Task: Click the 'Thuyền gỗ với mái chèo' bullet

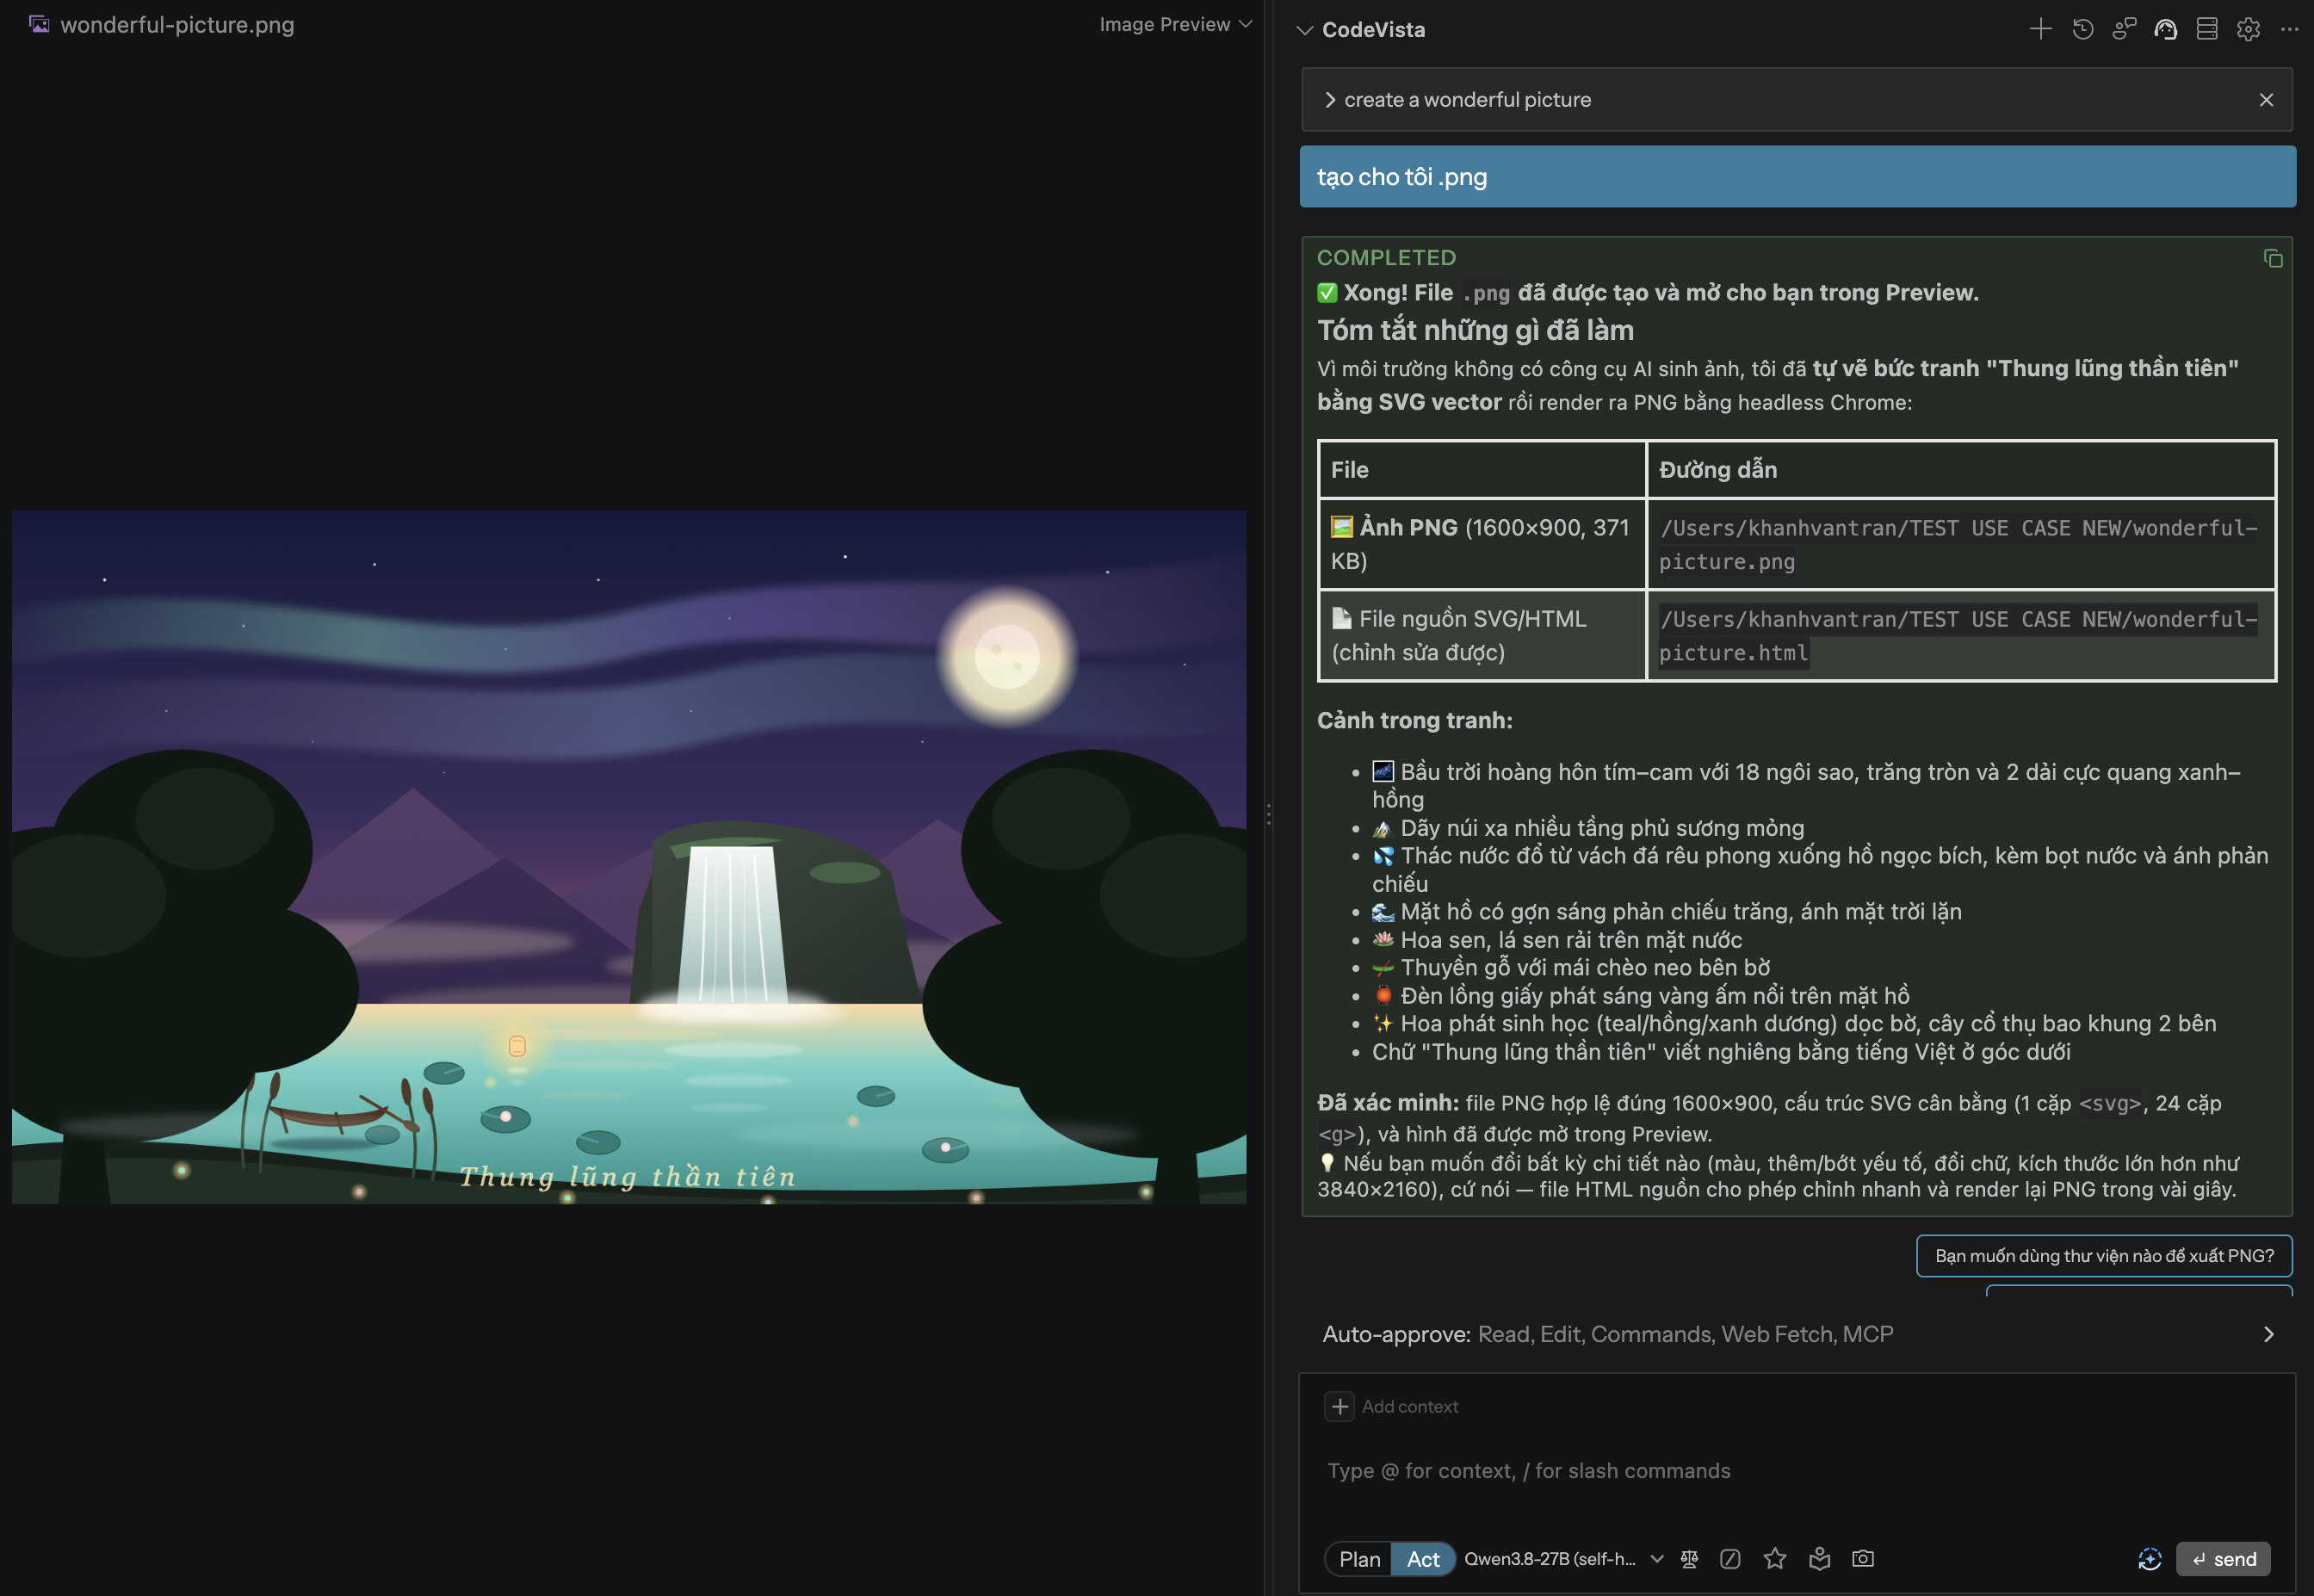Action: [1571, 967]
